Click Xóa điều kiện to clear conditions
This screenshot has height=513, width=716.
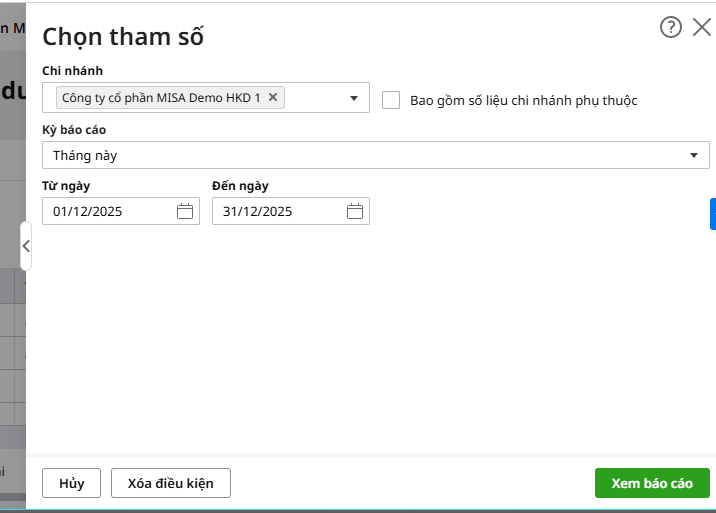(x=171, y=483)
